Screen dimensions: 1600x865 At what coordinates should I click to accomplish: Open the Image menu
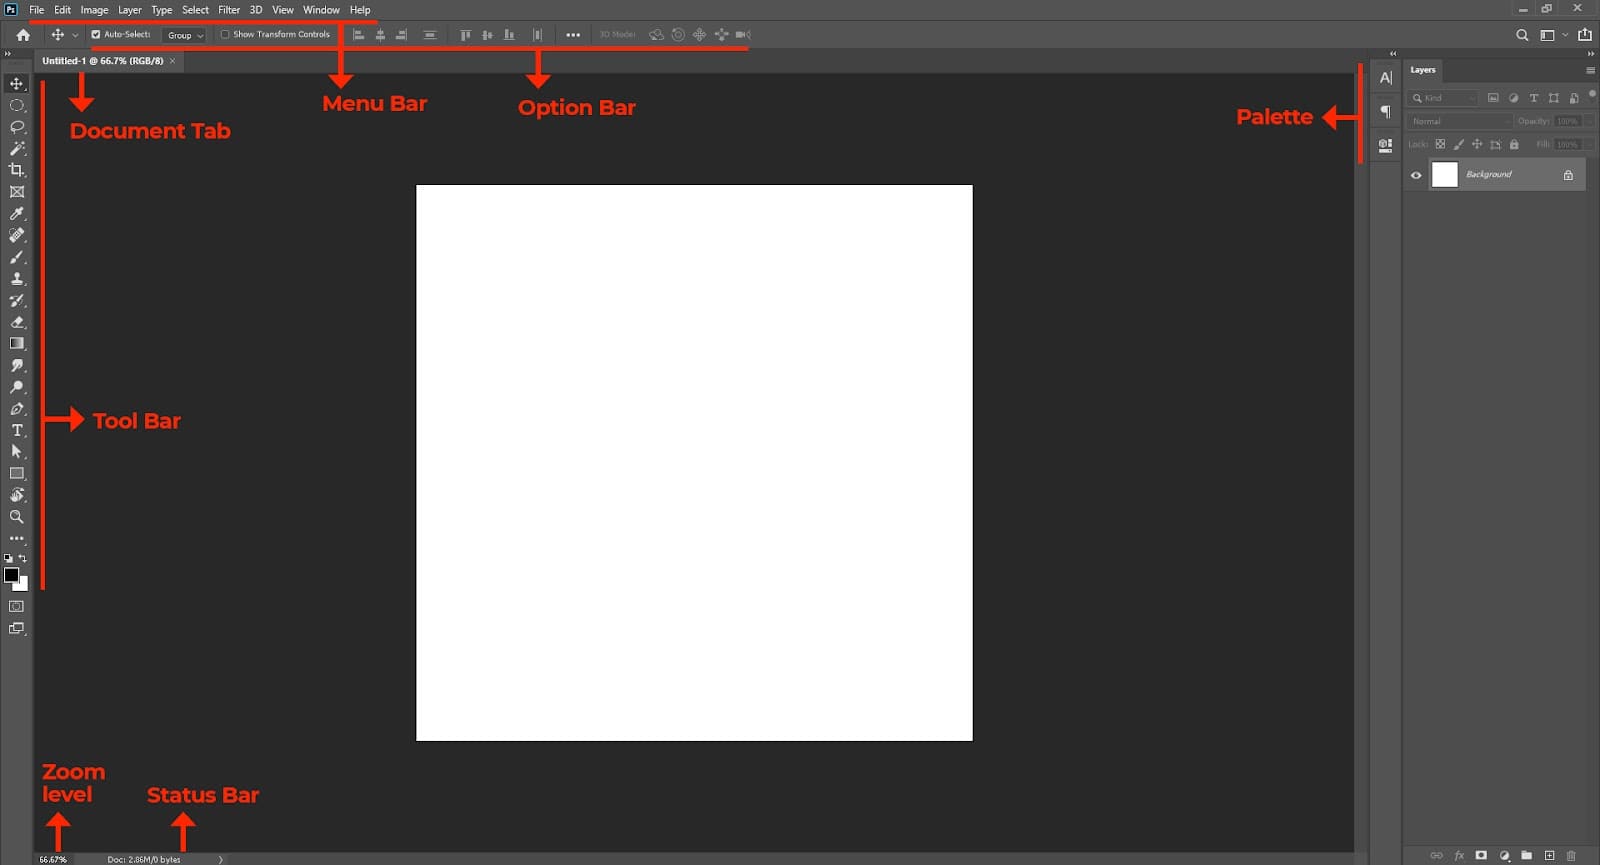94,10
